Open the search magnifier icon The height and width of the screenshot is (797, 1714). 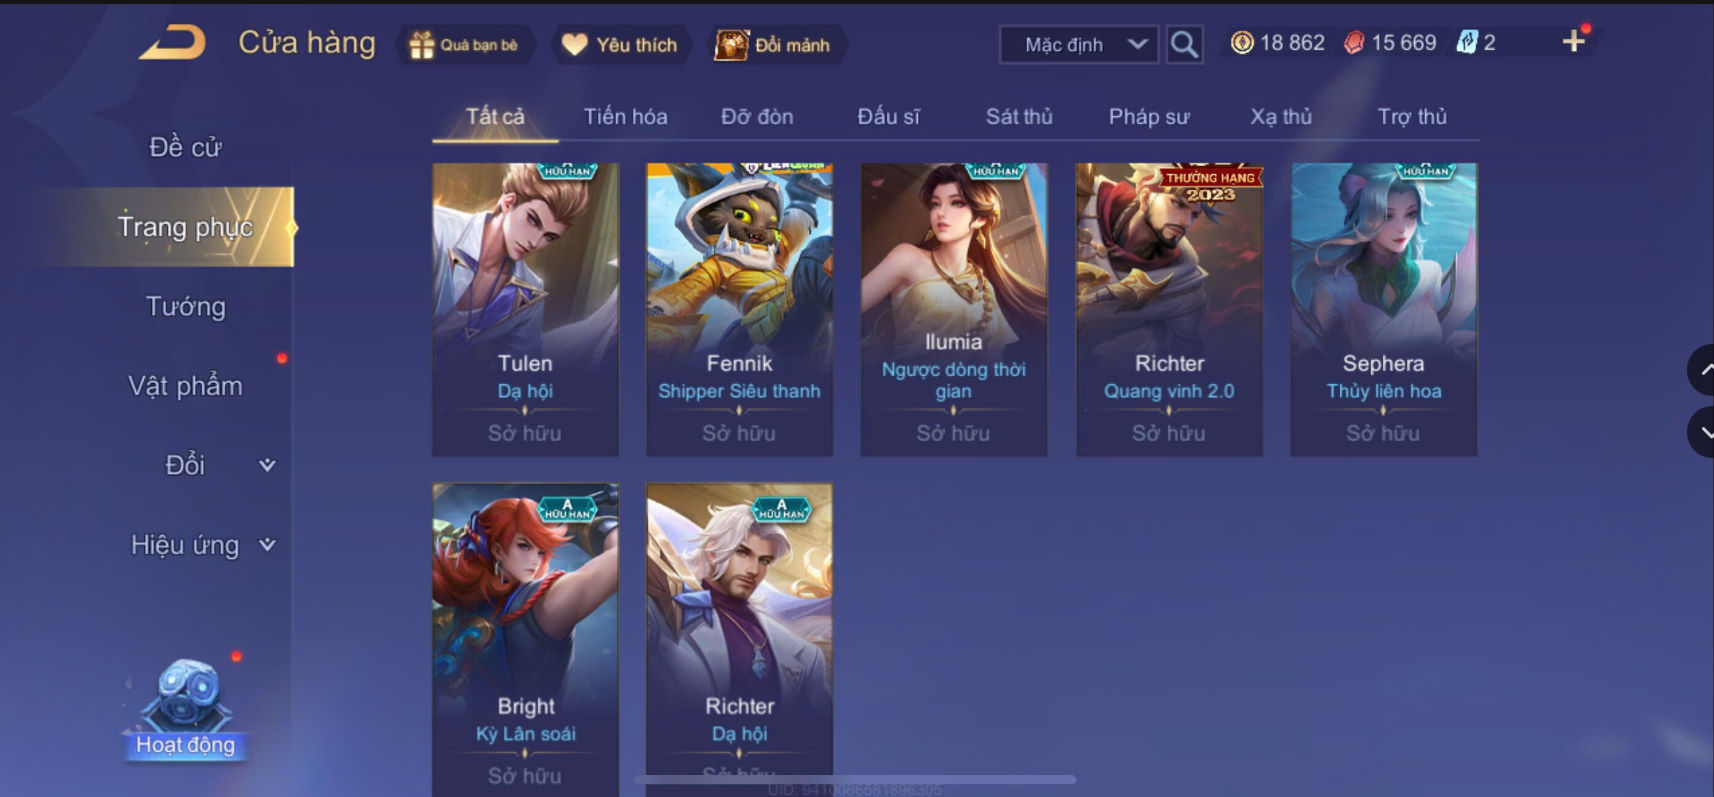point(1184,44)
